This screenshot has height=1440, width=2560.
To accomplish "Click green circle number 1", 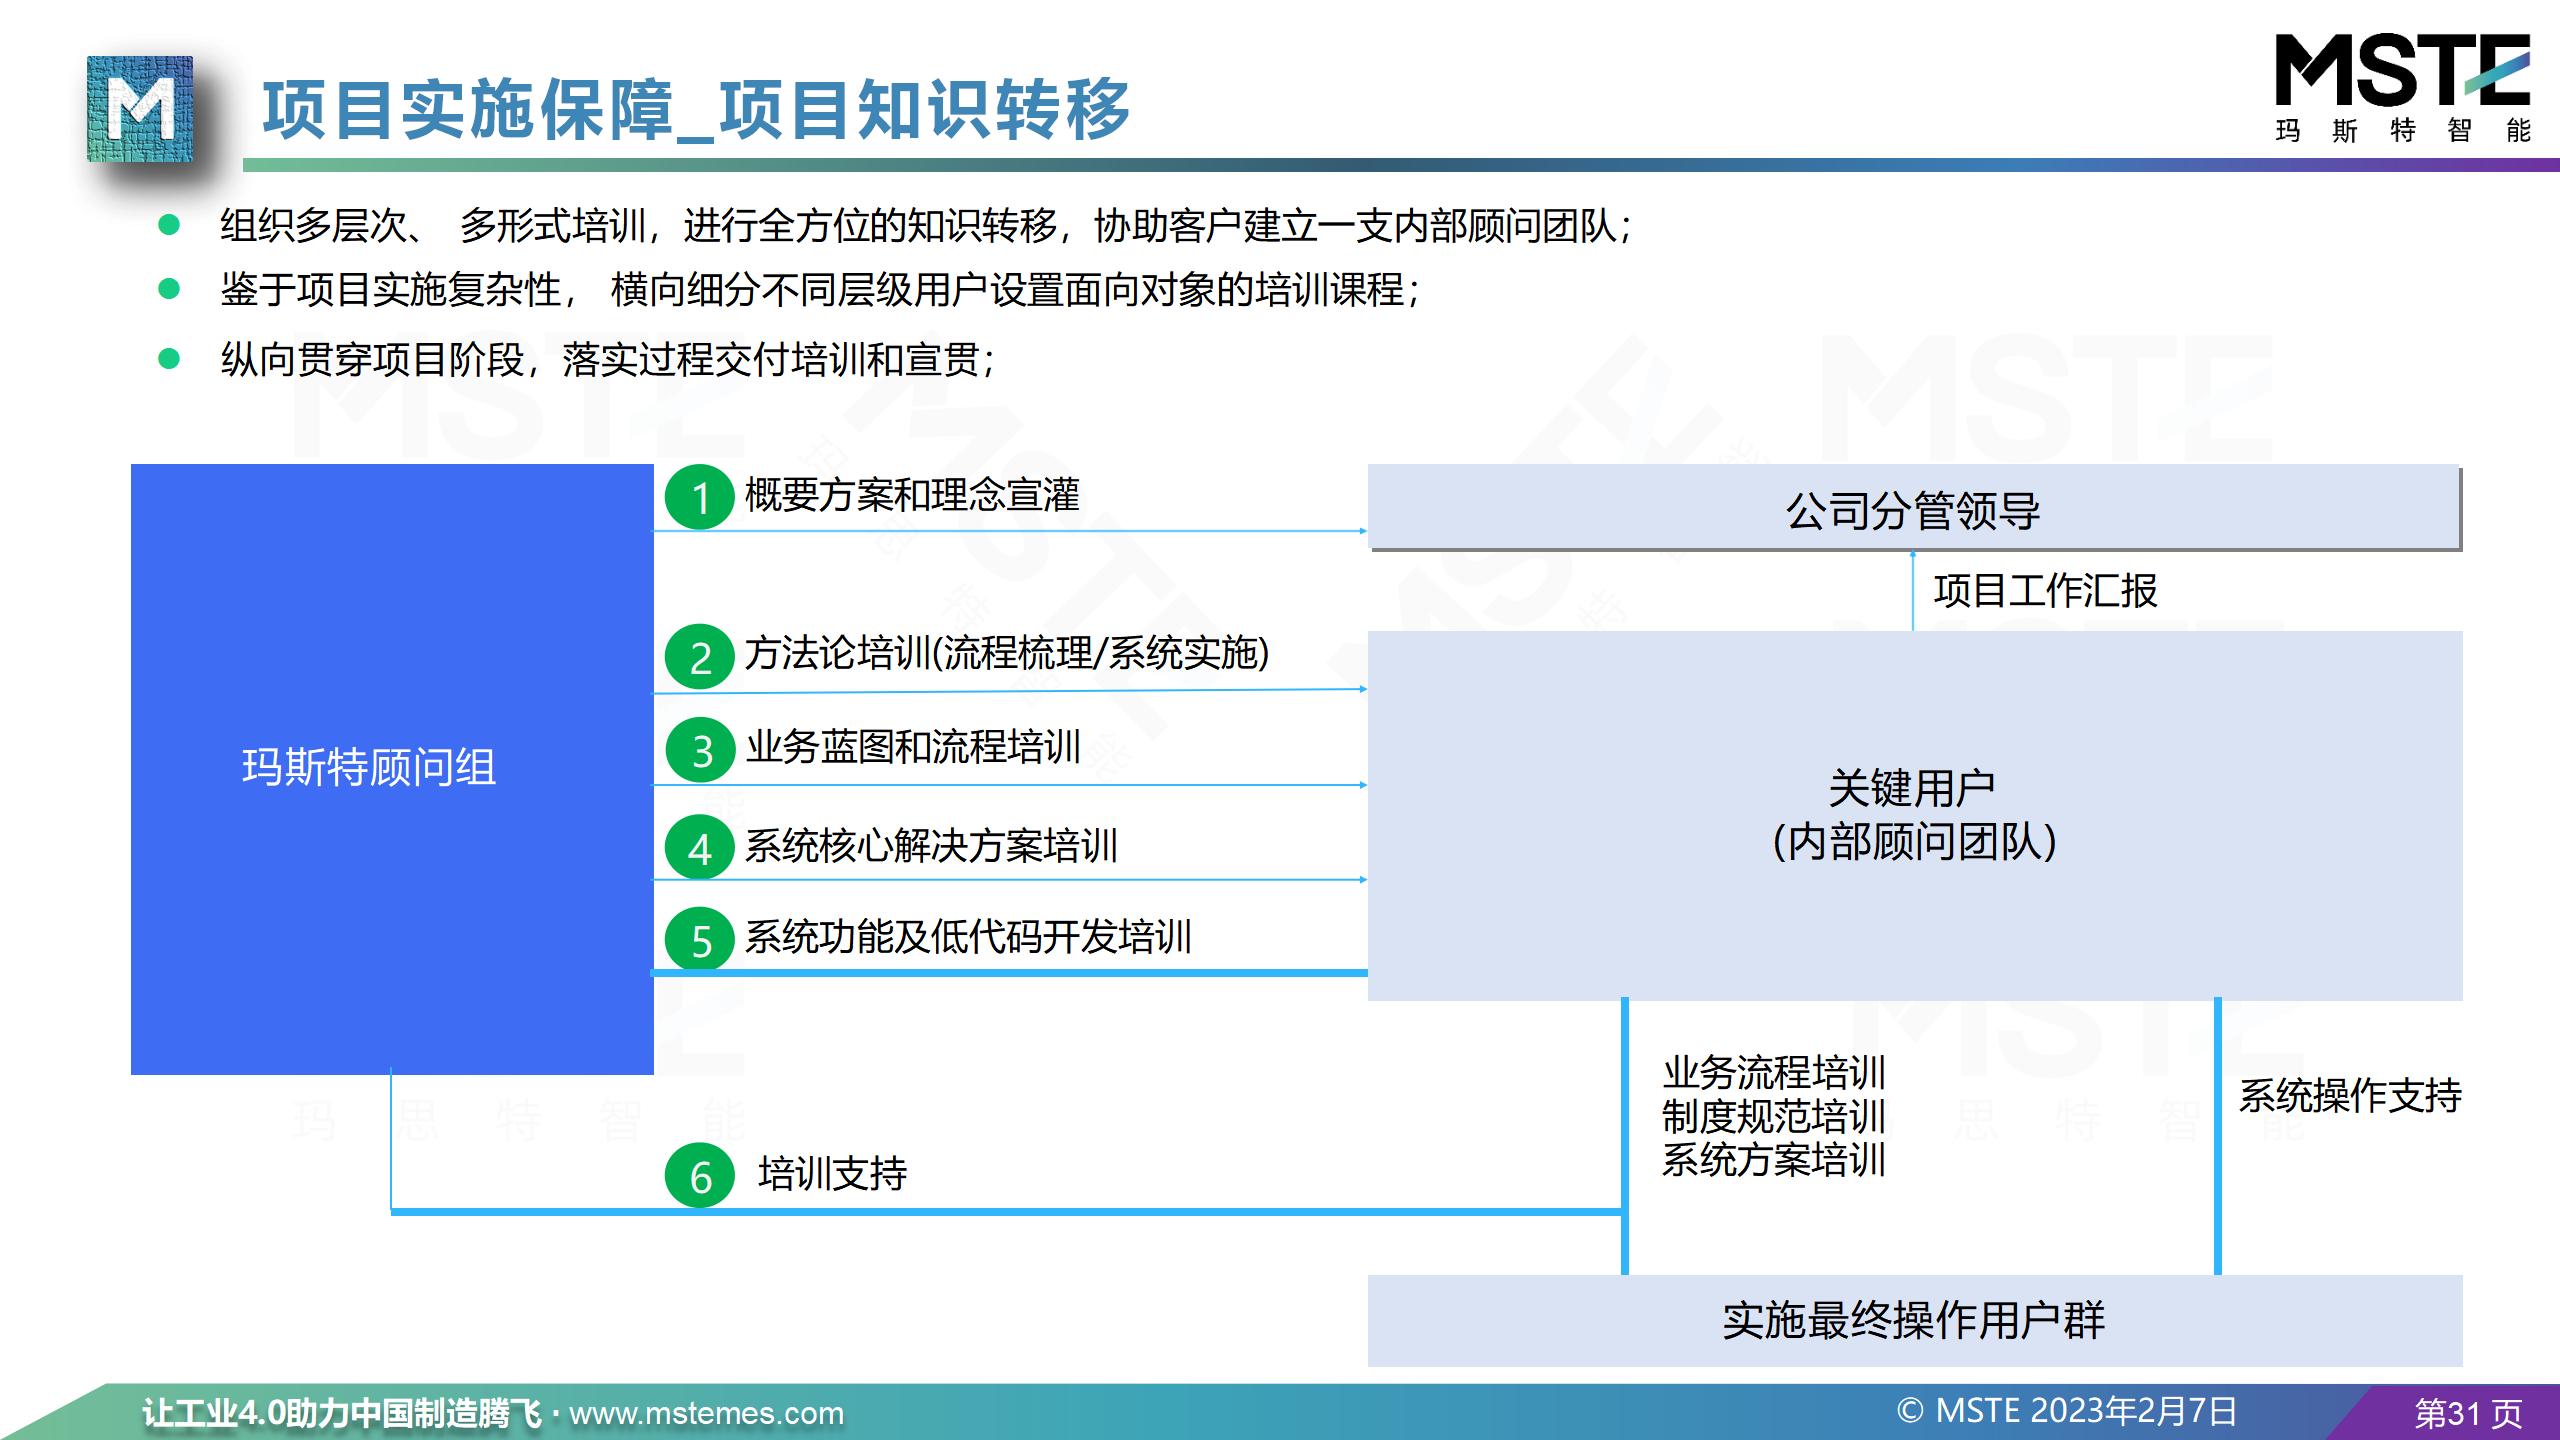I will pos(700,497).
